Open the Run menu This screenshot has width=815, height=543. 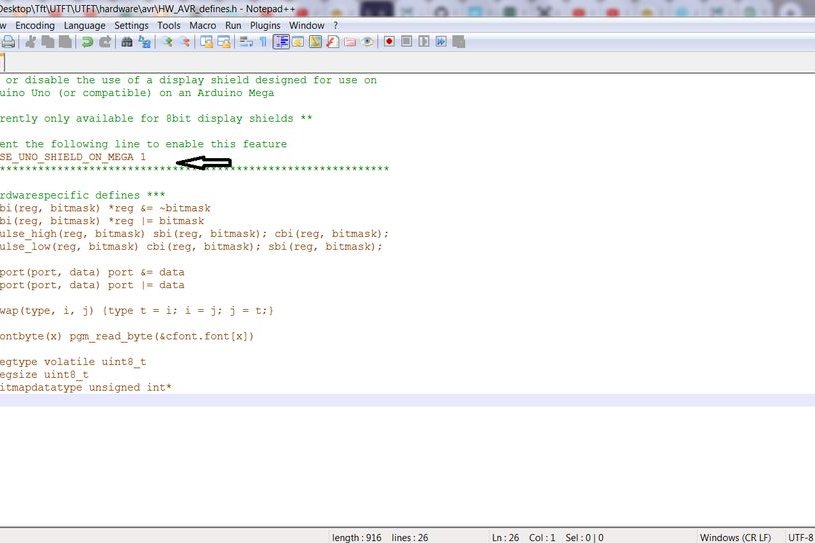click(233, 25)
